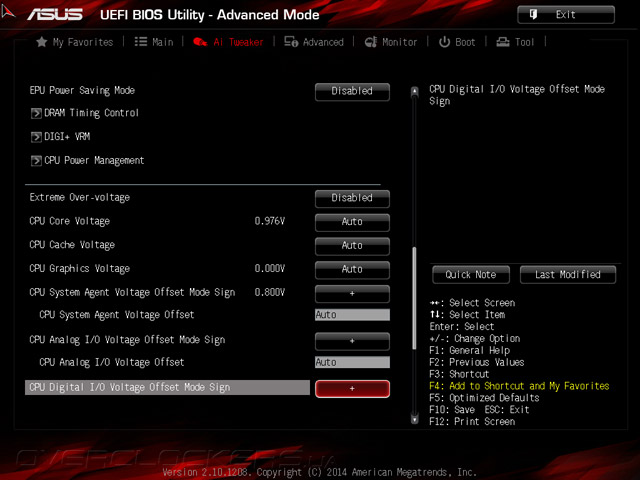Click the scrollbar up arrow
The height and width of the screenshot is (480, 640).
(414, 91)
